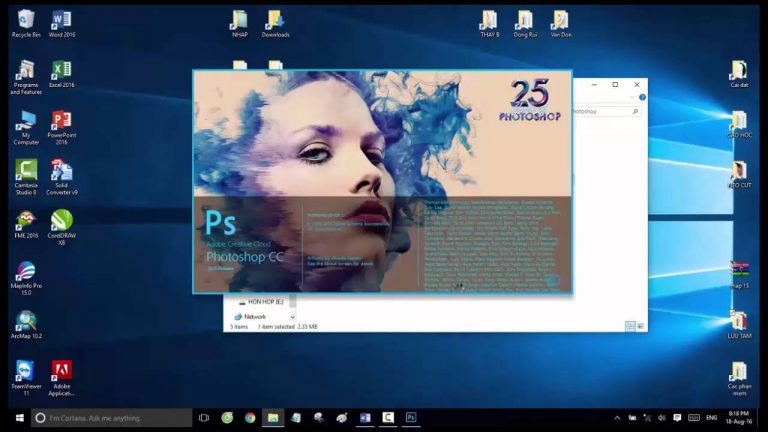The height and width of the screenshot is (432, 768).
Task: Expand the Explorer navigation pane dropdown arrow
Action: [292, 317]
